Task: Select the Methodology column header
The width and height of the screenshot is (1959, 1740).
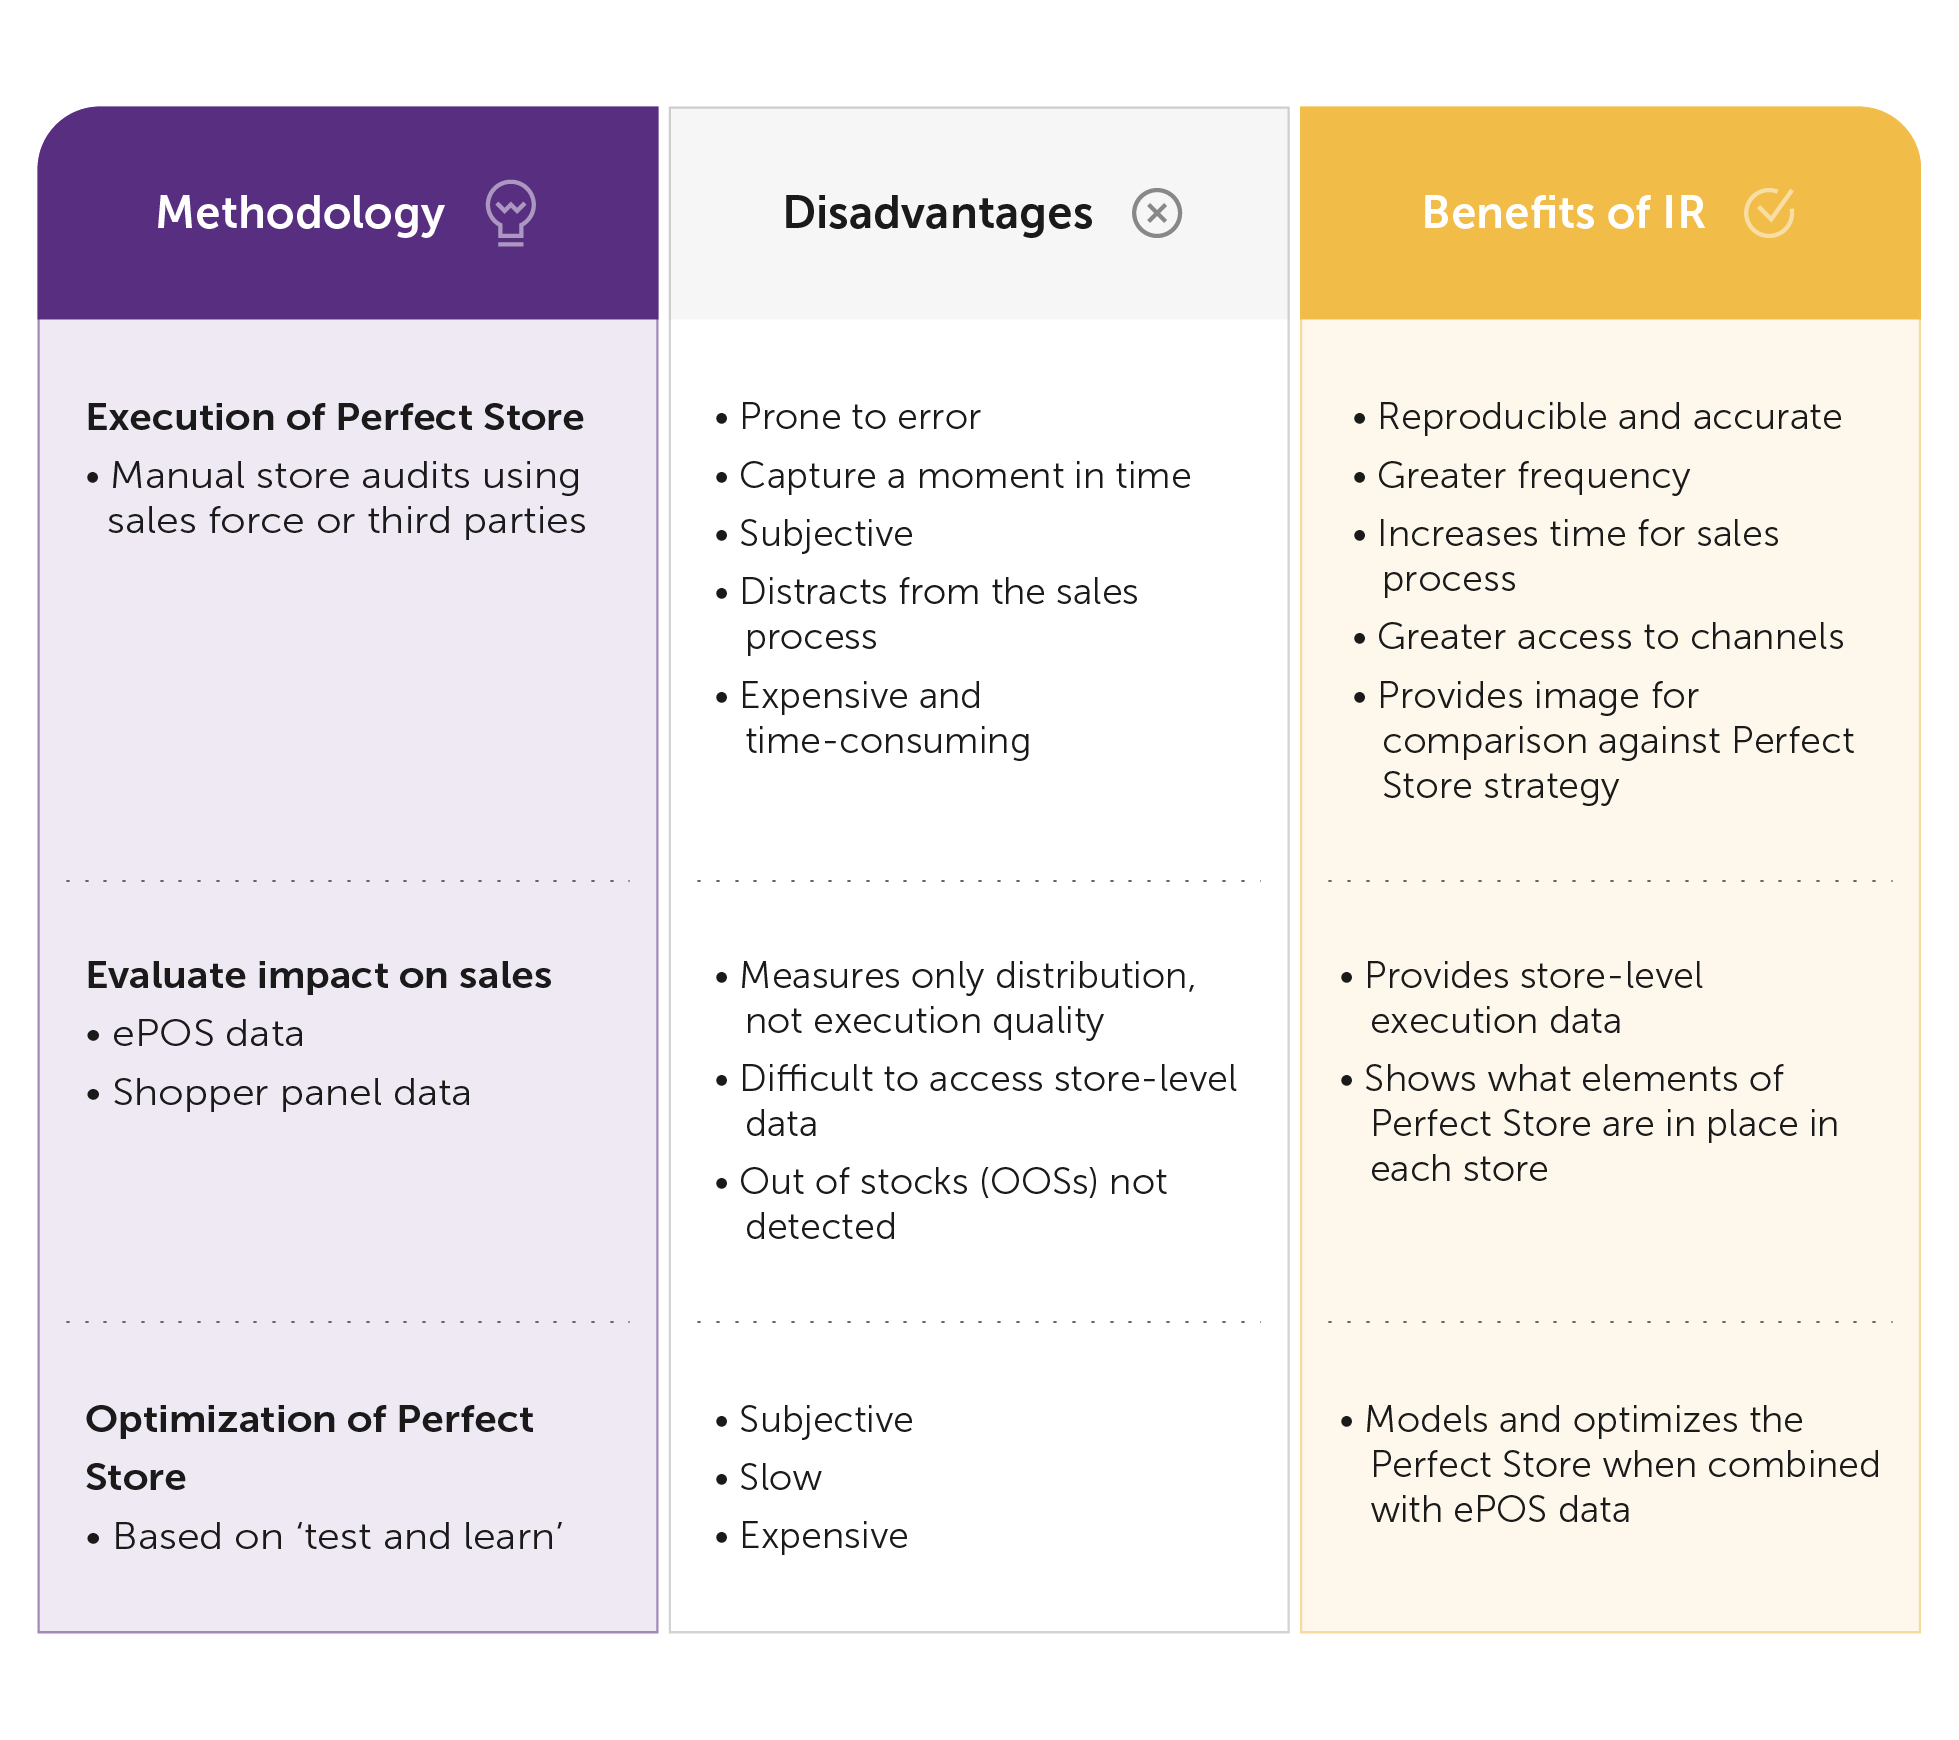Action: 300,213
